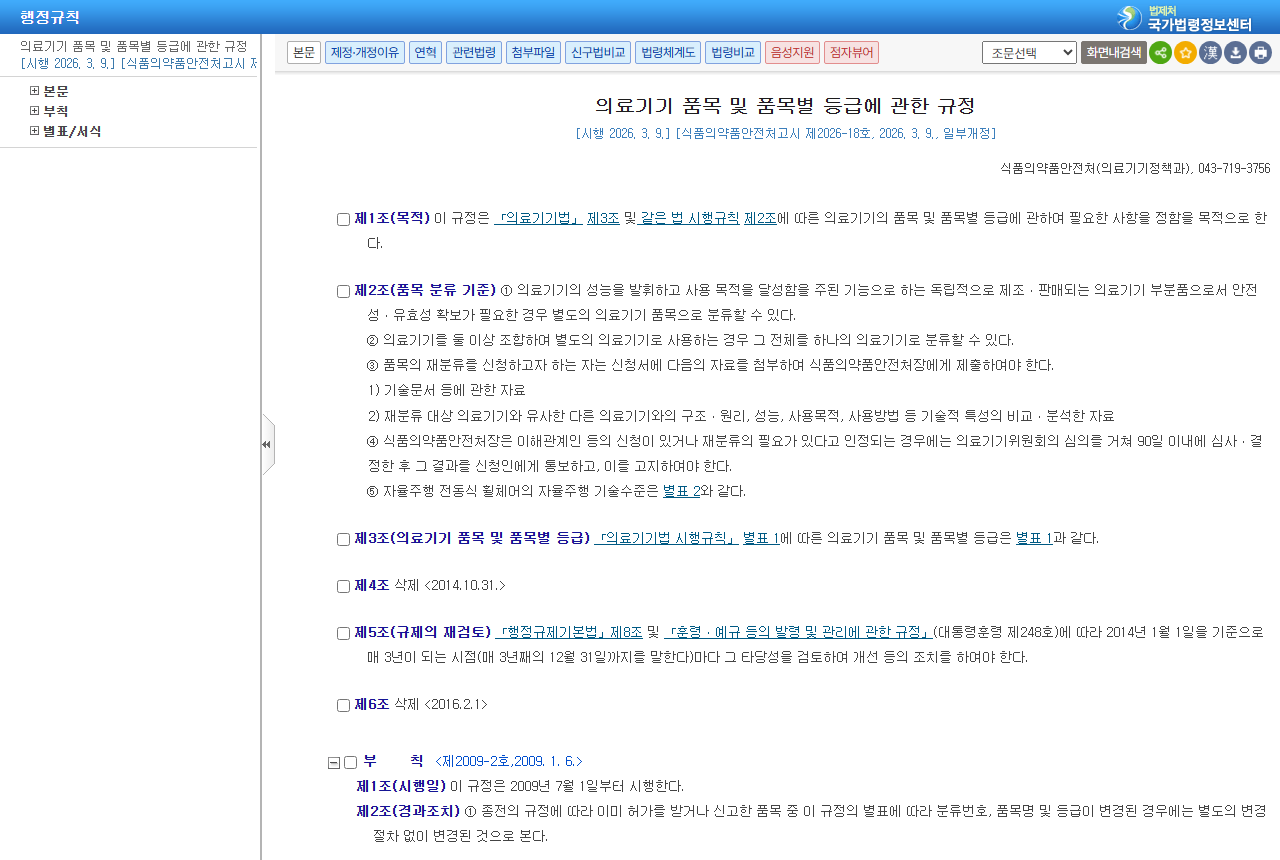
Task: Open 「의료기기법」 link in 제1조
Action: click(x=539, y=218)
